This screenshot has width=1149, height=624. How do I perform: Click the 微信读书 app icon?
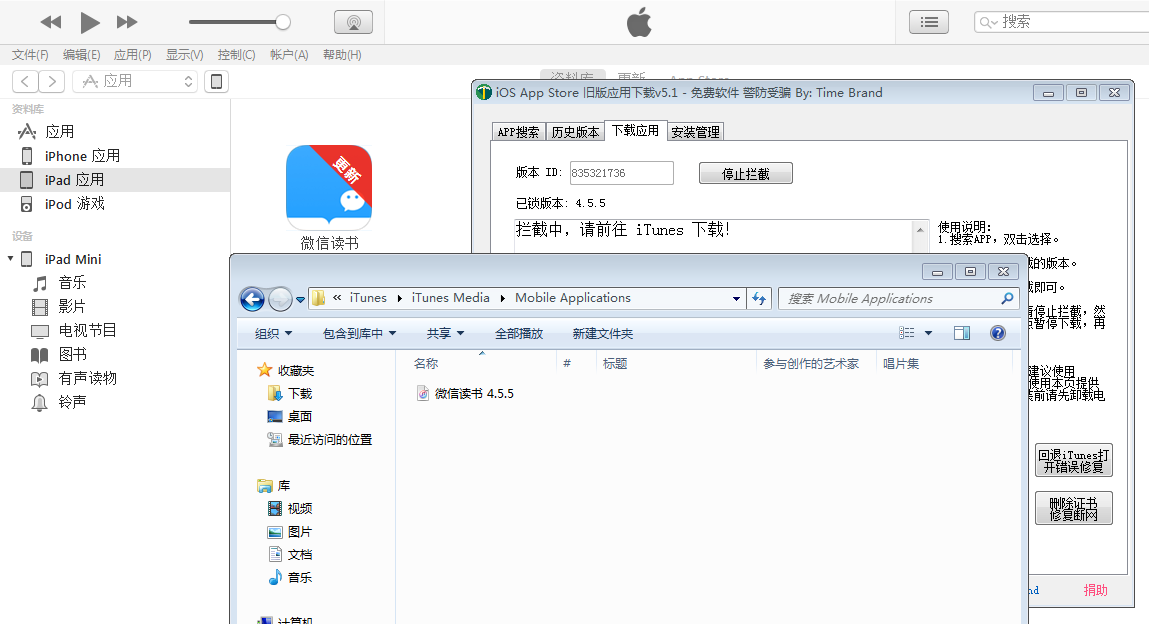click(x=329, y=187)
